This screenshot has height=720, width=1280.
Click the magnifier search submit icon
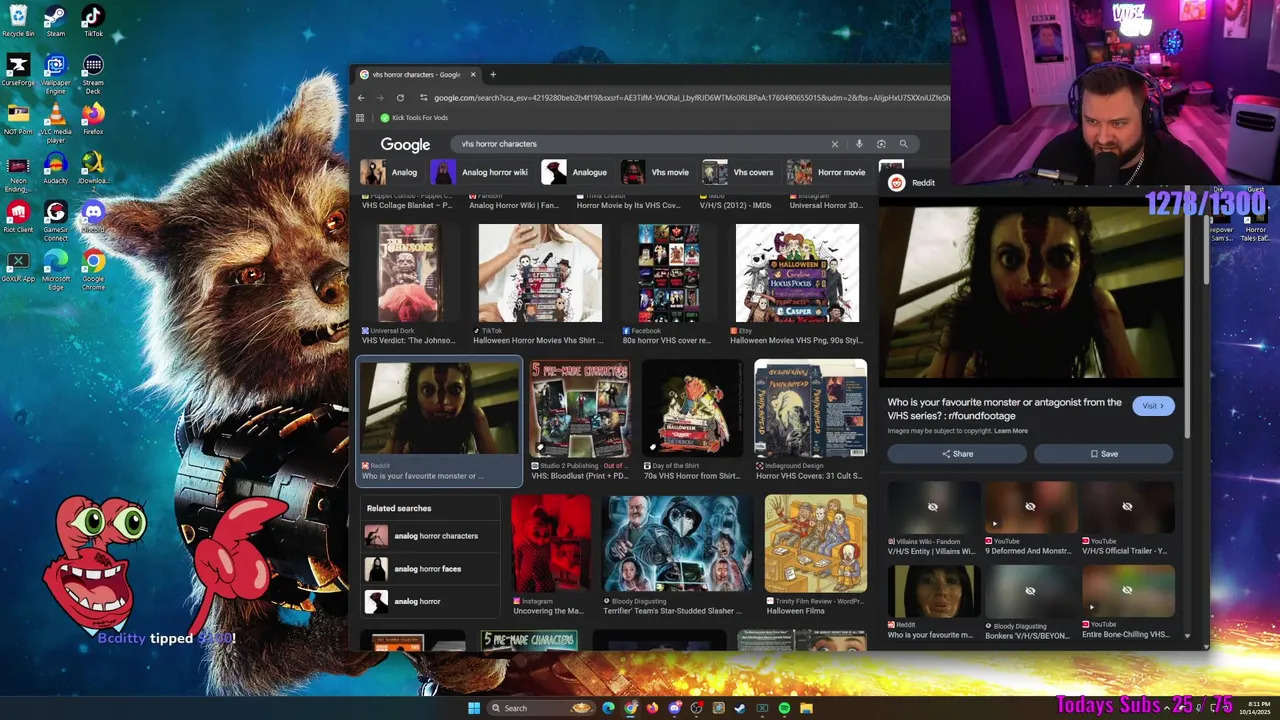[903, 144]
